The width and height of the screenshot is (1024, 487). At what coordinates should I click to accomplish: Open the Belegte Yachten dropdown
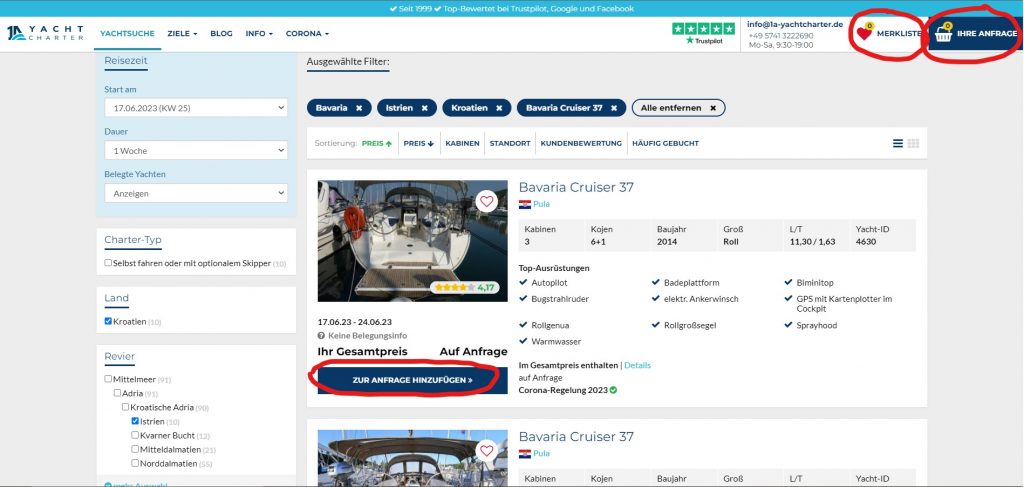(x=195, y=193)
